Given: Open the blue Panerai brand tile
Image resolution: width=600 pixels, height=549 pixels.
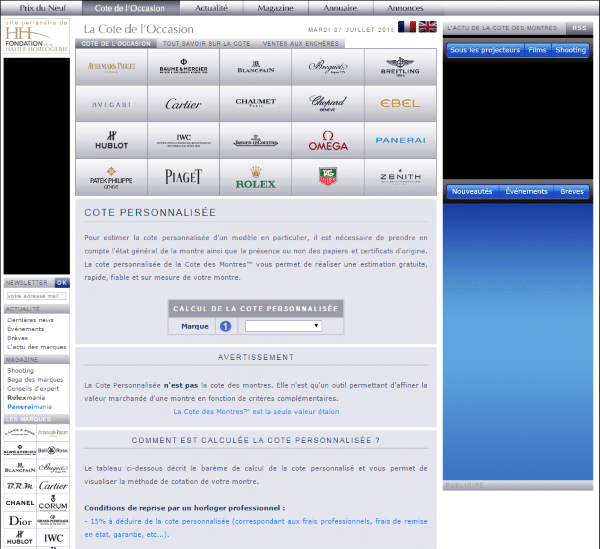Looking at the screenshot, I should (400, 140).
